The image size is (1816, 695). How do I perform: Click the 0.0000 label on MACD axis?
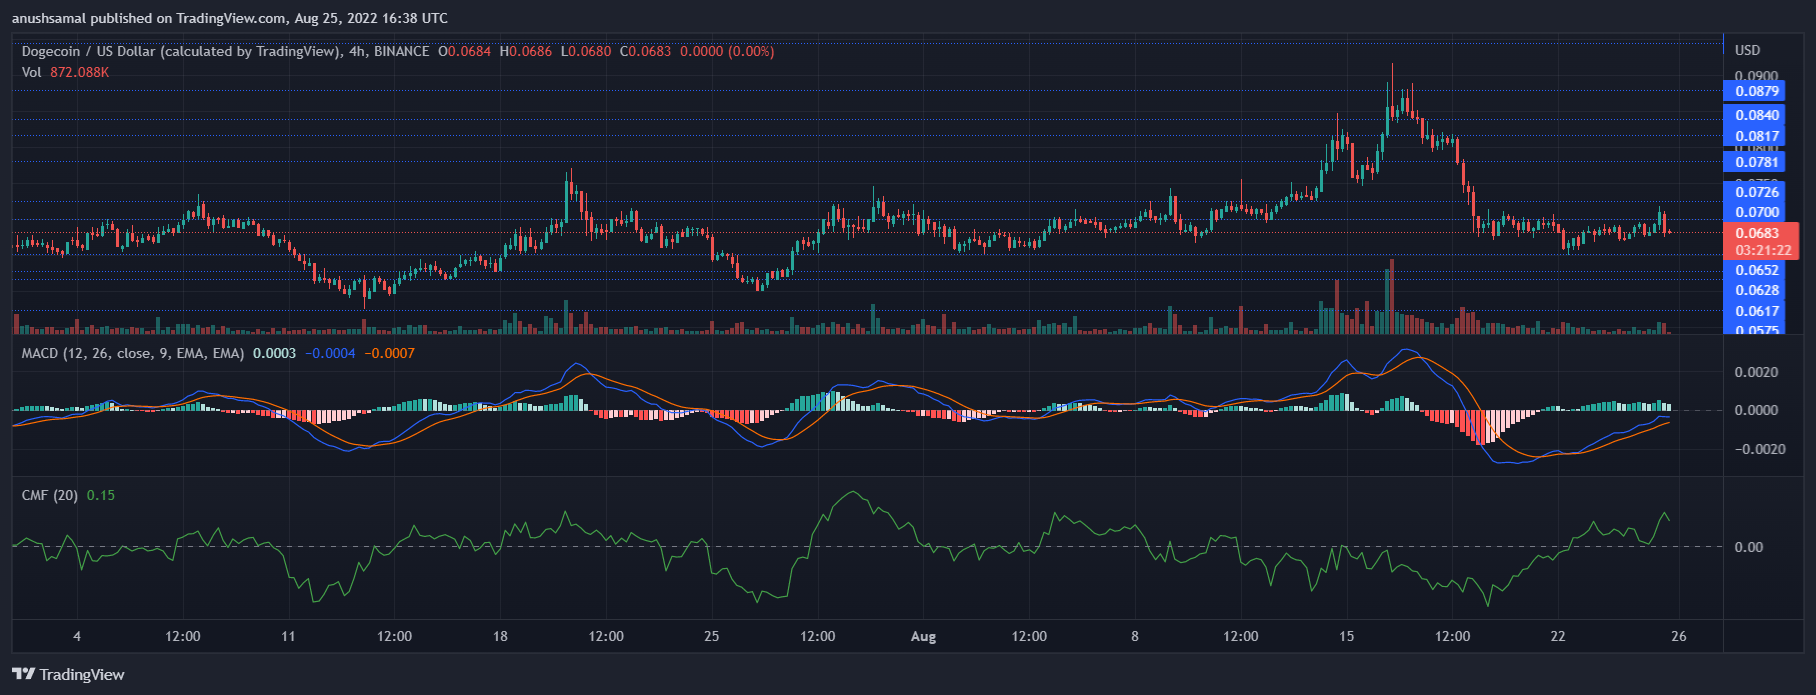coord(1757,410)
